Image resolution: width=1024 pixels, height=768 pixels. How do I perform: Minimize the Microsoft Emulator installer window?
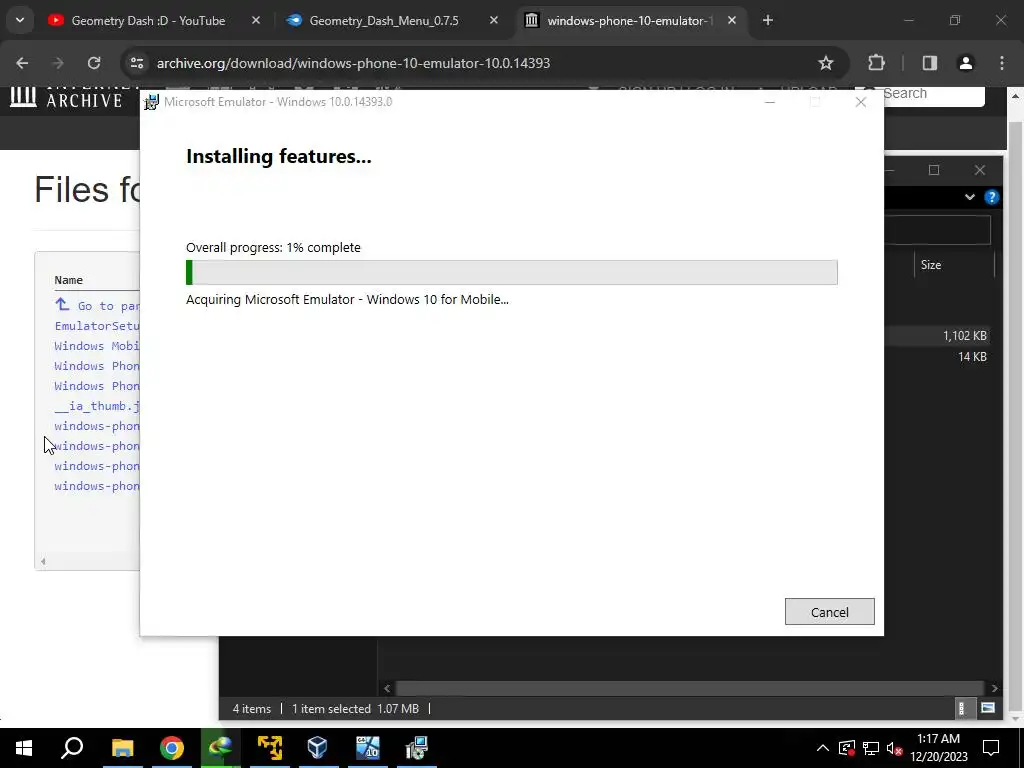pos(770,102)
